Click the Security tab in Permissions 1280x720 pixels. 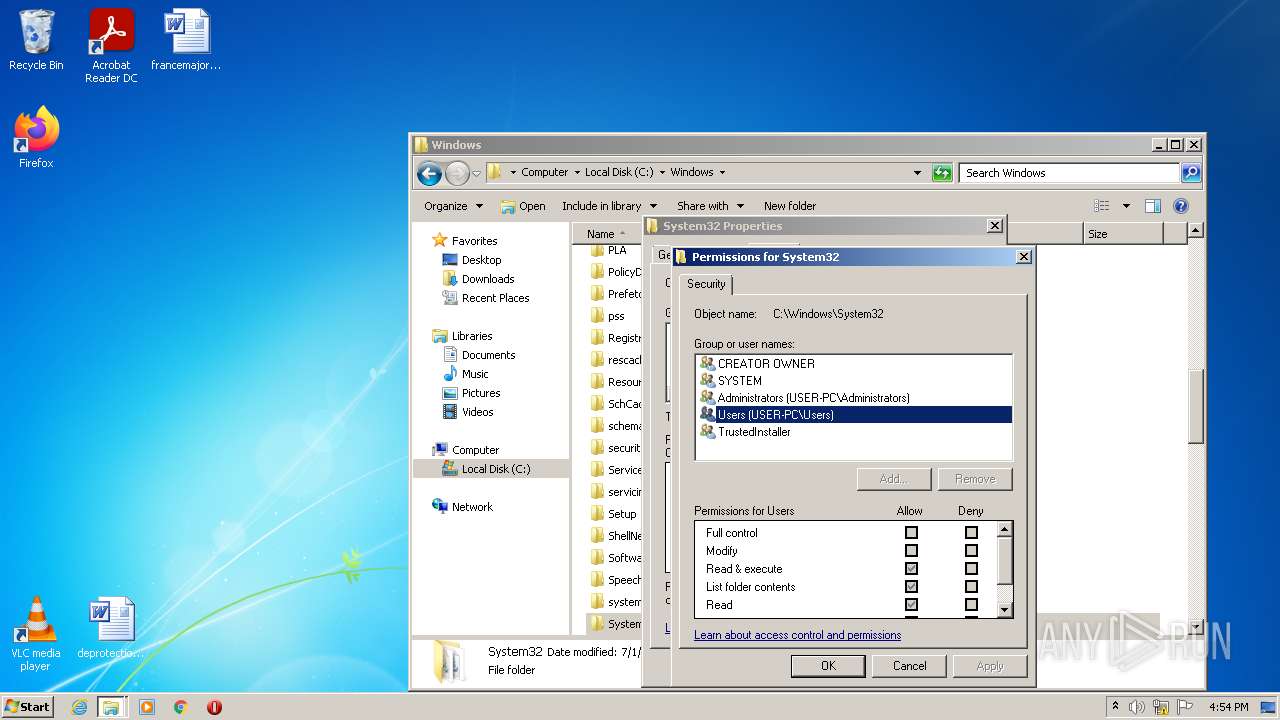(706, 284)
